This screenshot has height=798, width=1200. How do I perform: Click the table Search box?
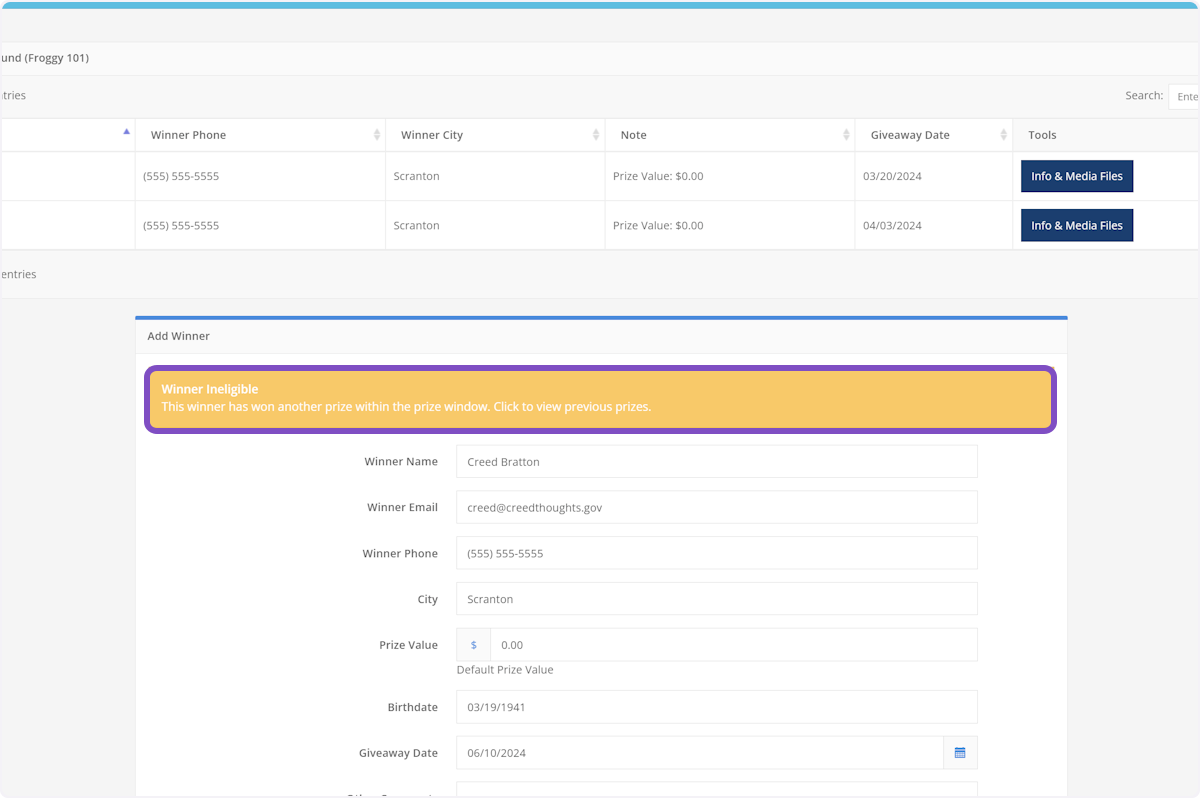click(x=1184, y=96)
